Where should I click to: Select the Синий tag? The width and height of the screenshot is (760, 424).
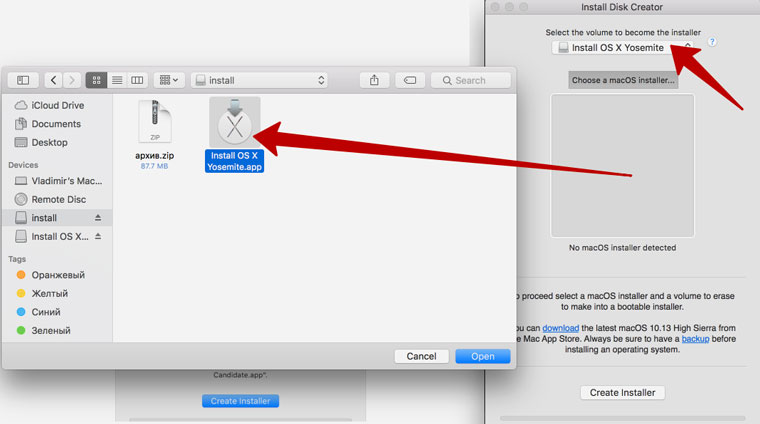click(58, 312)
